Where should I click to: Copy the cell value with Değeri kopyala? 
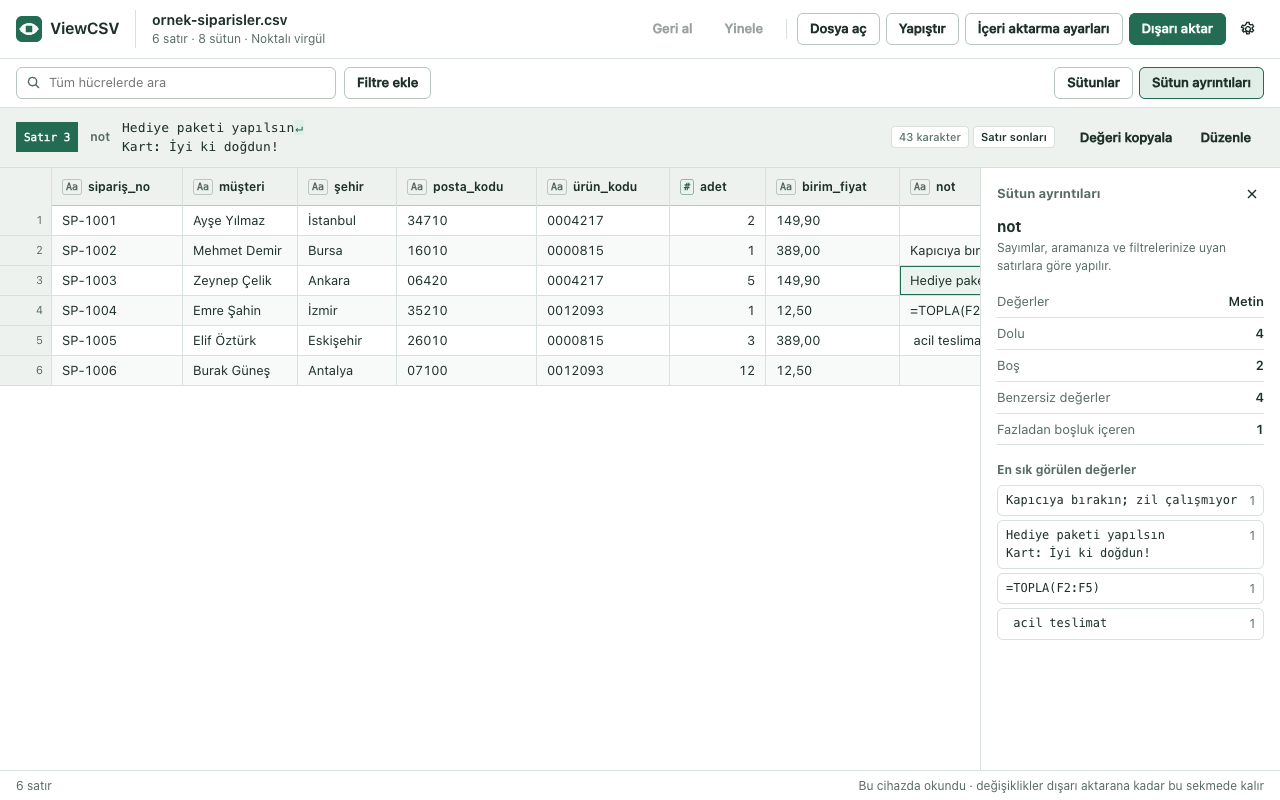coord(1126,137)
